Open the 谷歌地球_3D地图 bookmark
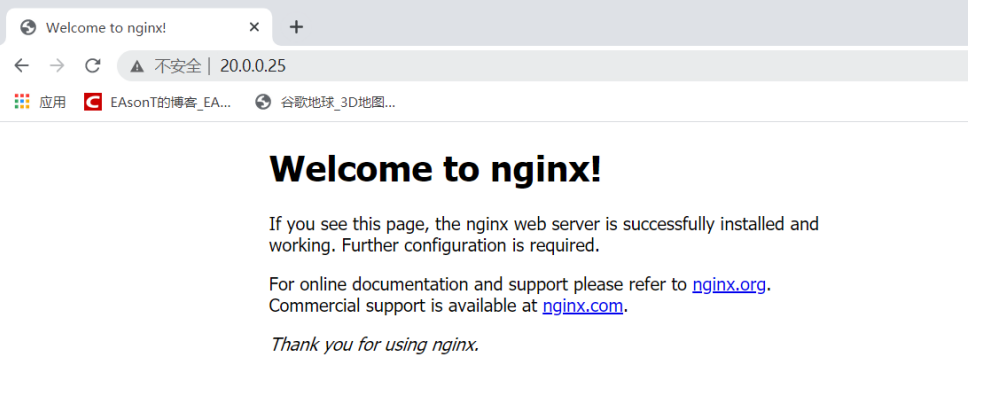The height and width of the screenshot is (417, 984). (338, 102)
